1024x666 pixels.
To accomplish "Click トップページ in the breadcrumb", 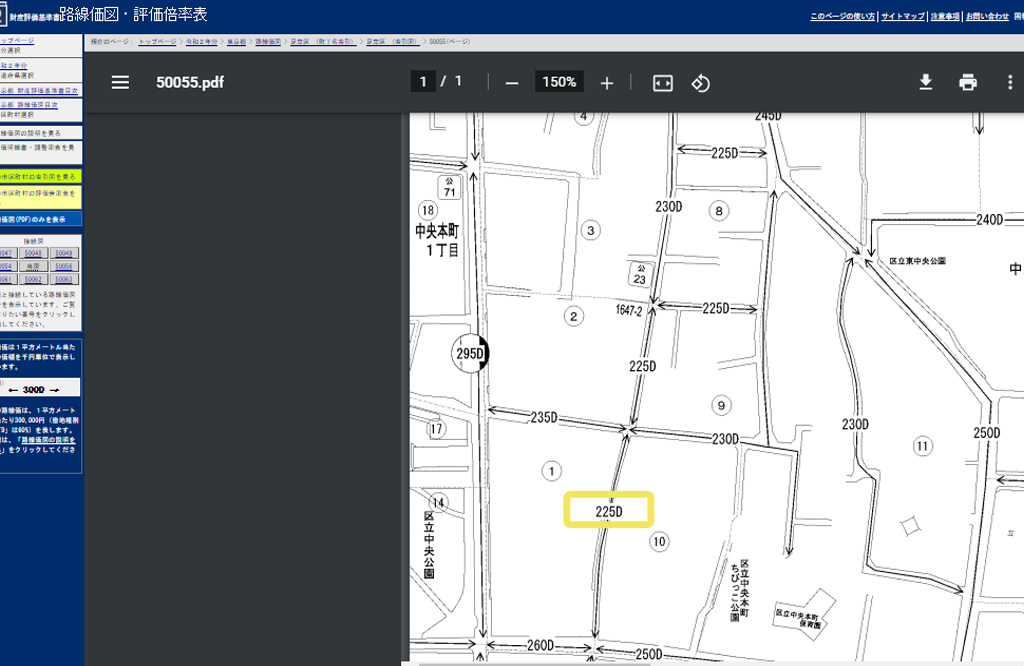I will (x=157, y=42).
